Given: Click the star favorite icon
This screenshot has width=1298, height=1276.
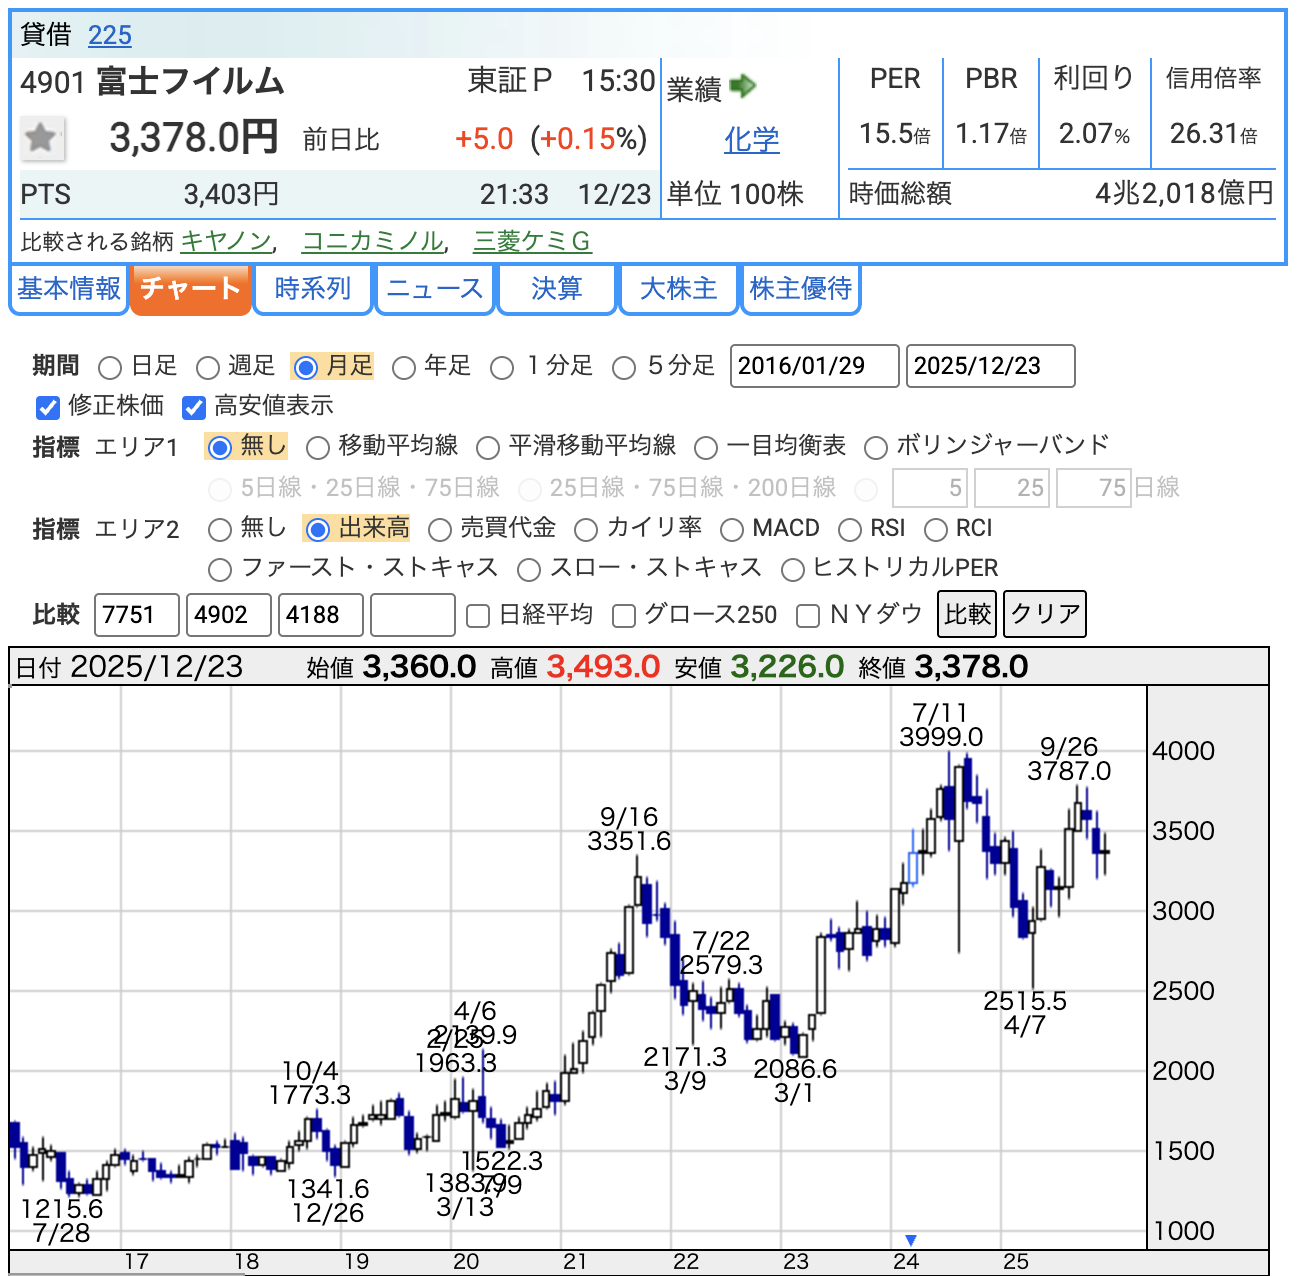Looking at the screenshot, I should coord(42,138).
